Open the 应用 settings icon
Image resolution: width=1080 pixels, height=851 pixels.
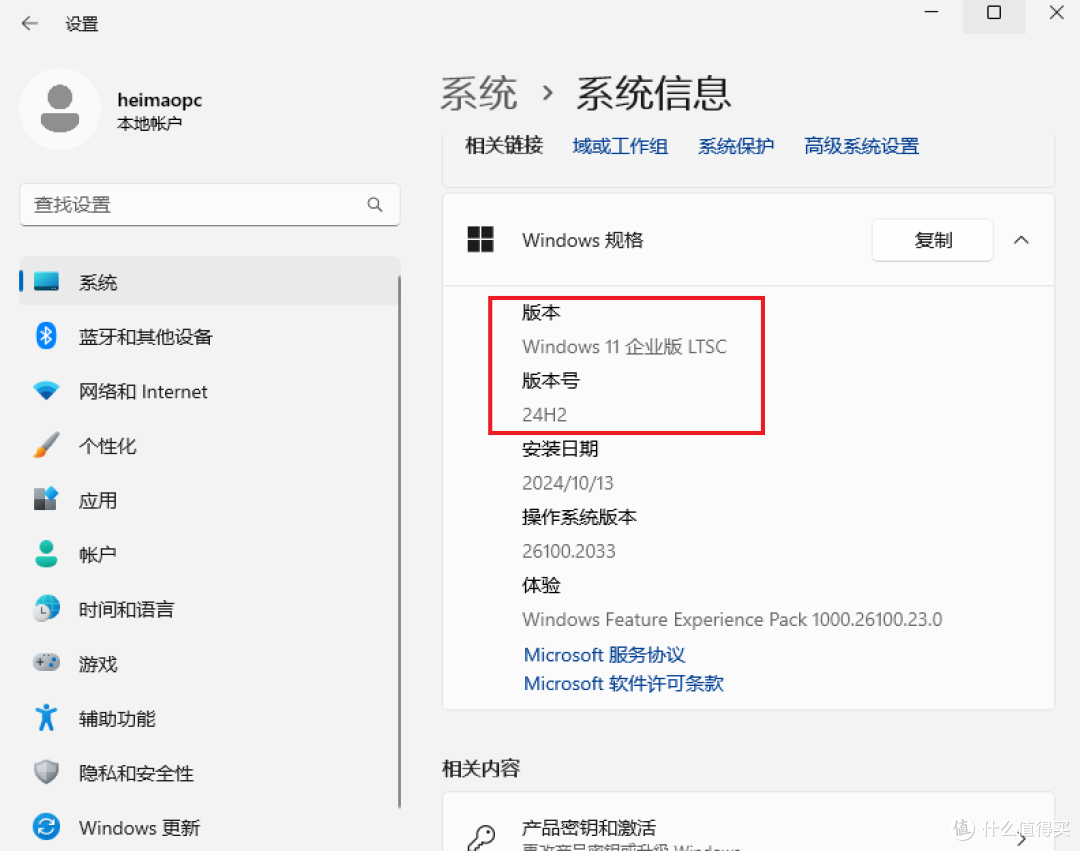(46, 499)
